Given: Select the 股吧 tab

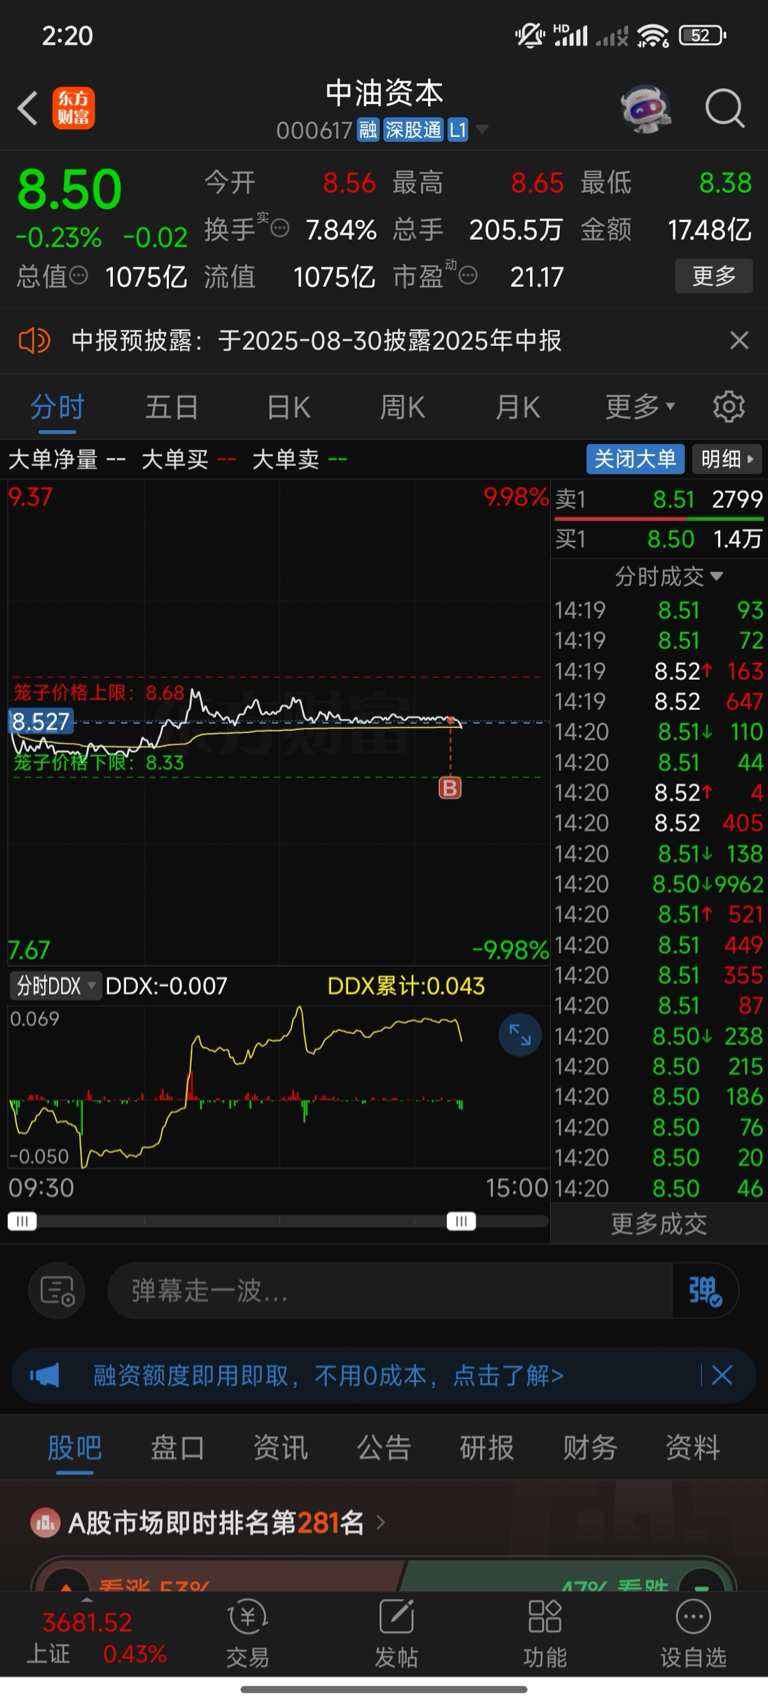Looking at the screenshot, I should 75,1447.
